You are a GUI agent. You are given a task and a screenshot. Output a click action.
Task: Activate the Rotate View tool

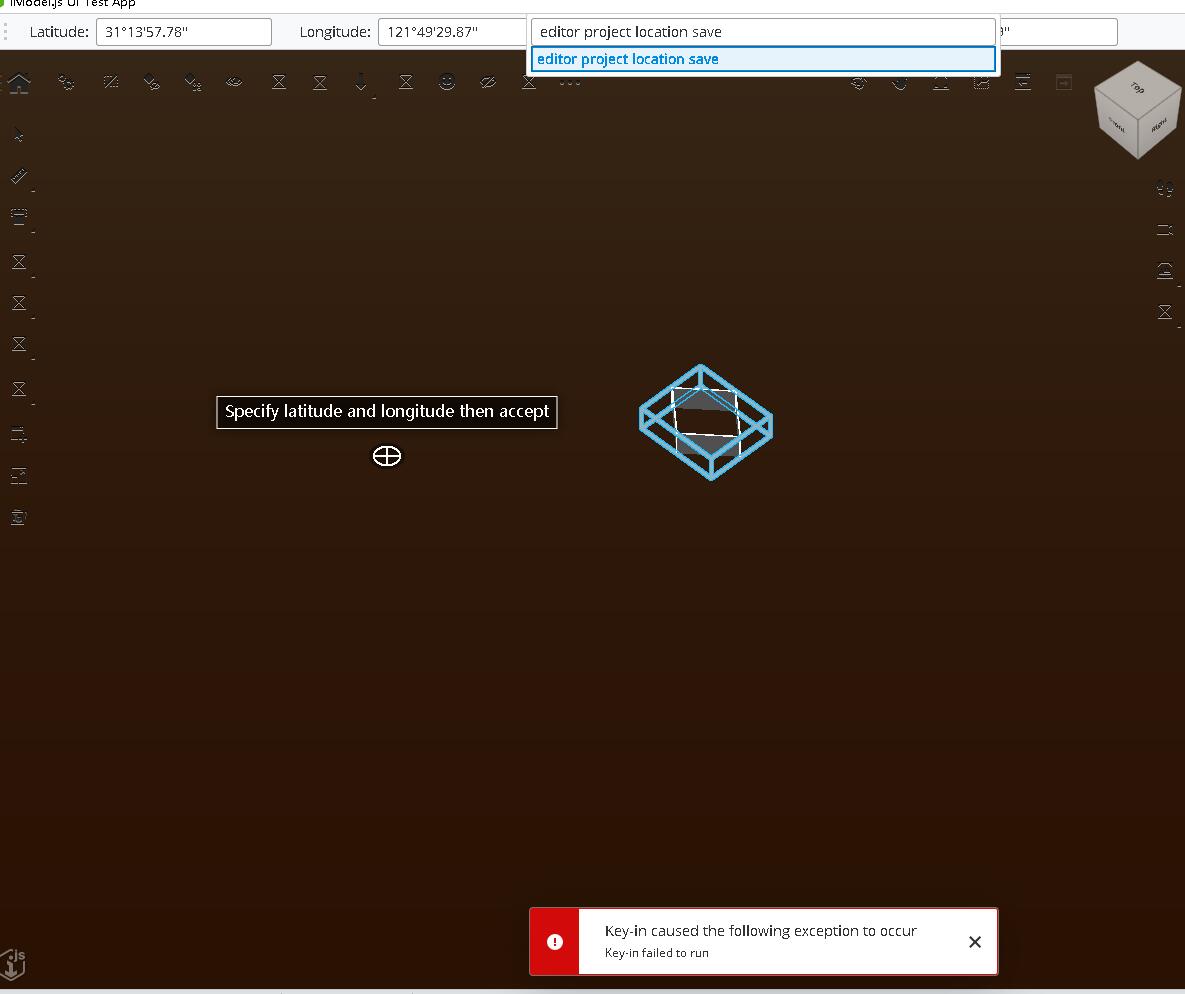tap(859, 82)
